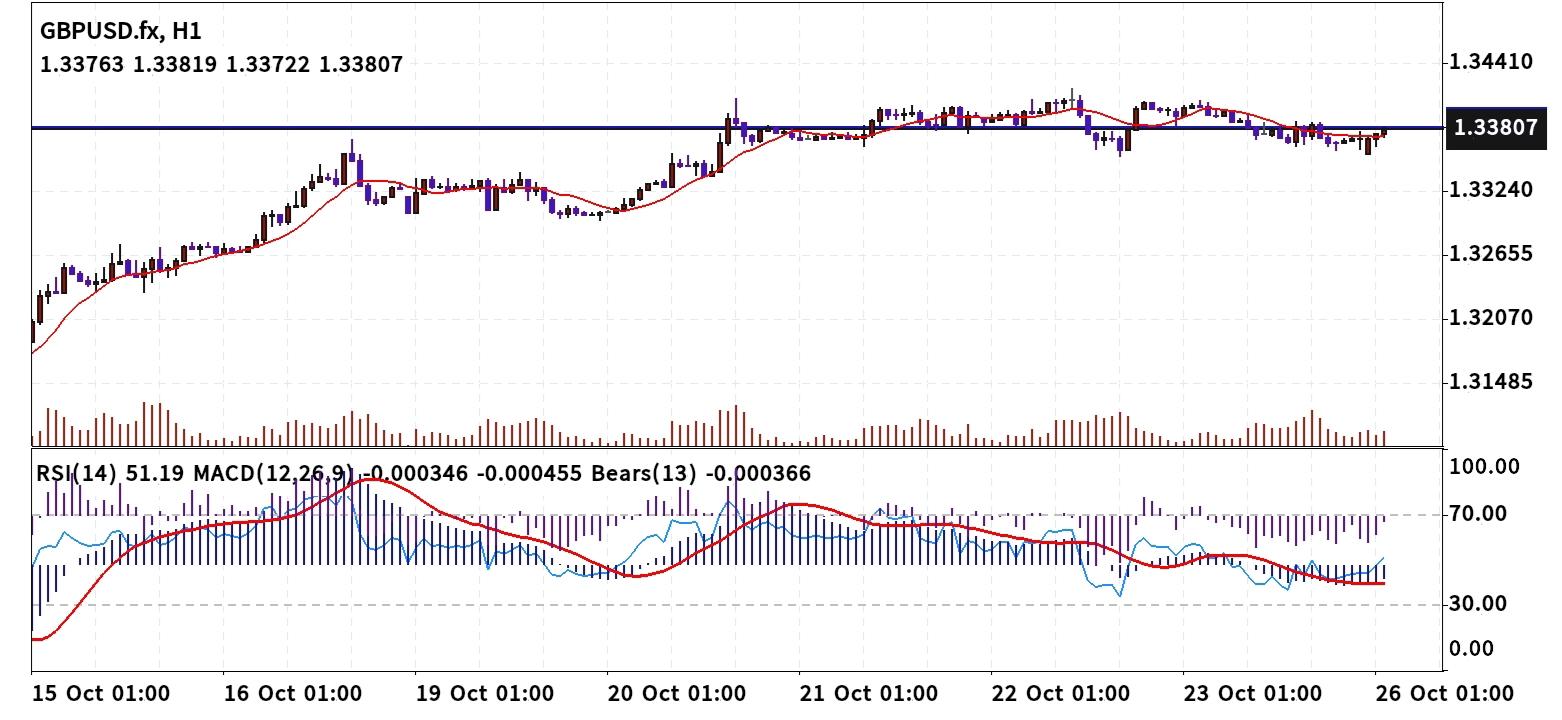
Task: Select the horizontal blue price level line
Action: pos(738,128)
